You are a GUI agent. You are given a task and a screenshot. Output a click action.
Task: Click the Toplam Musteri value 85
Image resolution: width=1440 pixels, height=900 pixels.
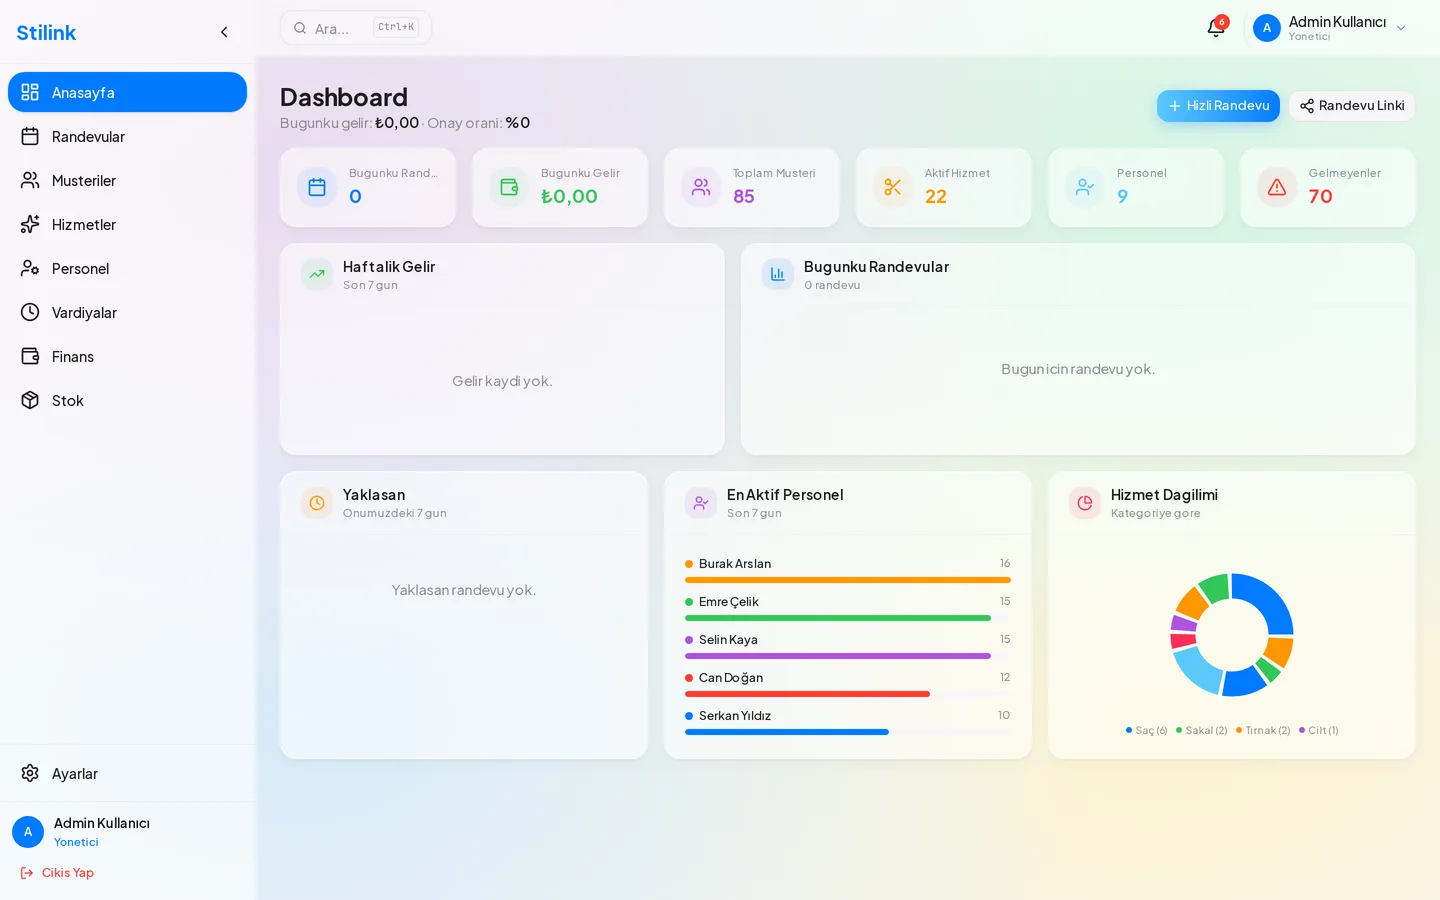point(744,197)
